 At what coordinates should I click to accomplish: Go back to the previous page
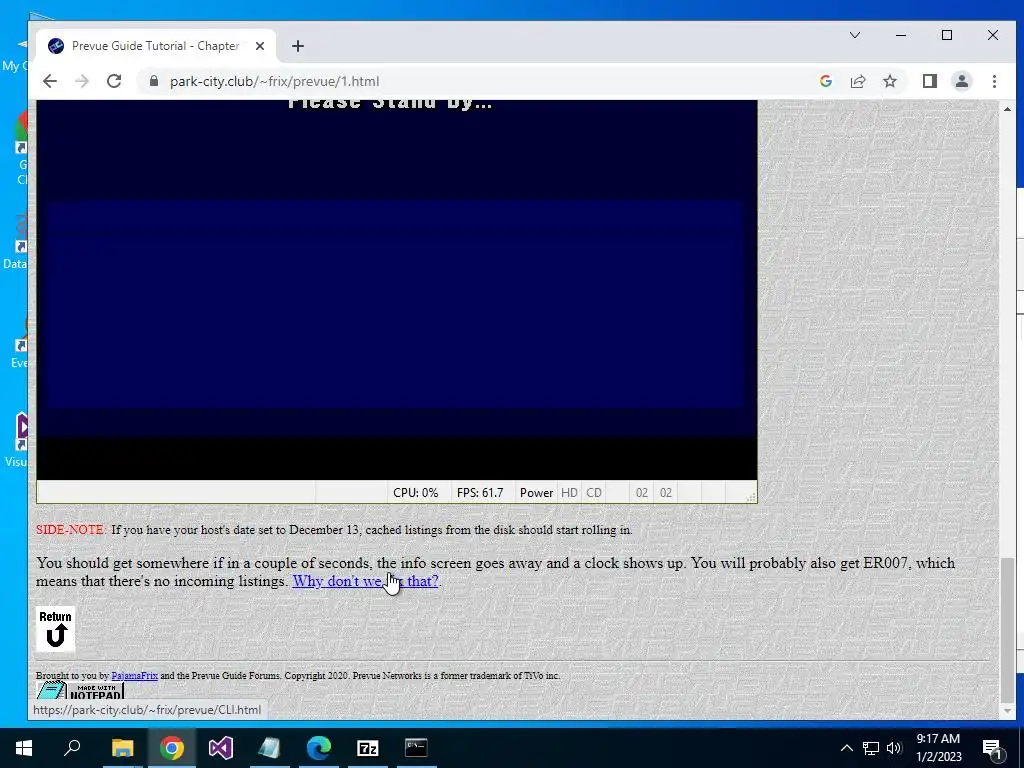point(50,81)
